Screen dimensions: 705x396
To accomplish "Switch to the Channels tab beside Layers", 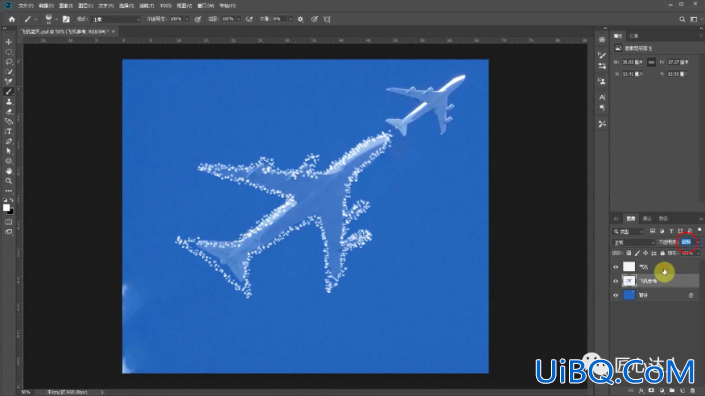I will [x=647, y=218].
